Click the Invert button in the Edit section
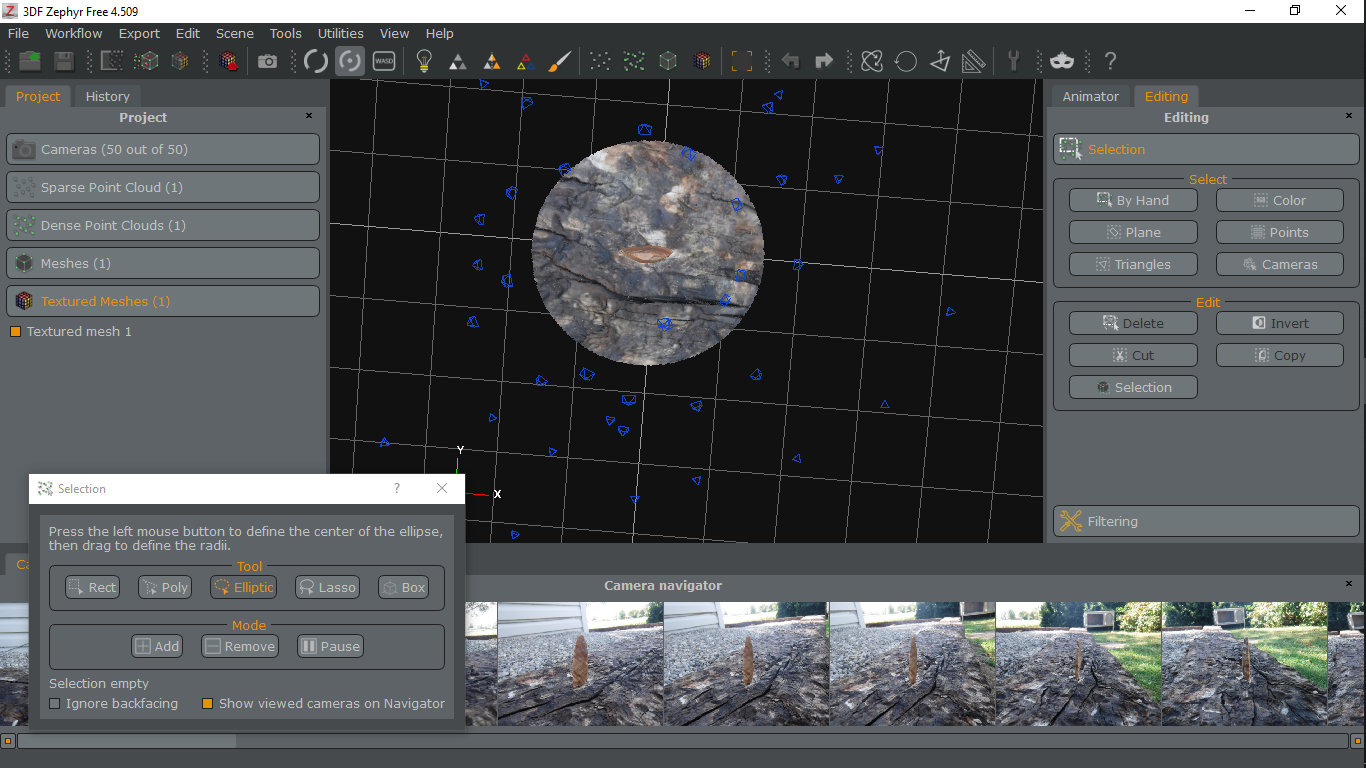This screenshot has height=768, width=1366. (1279, 322)
